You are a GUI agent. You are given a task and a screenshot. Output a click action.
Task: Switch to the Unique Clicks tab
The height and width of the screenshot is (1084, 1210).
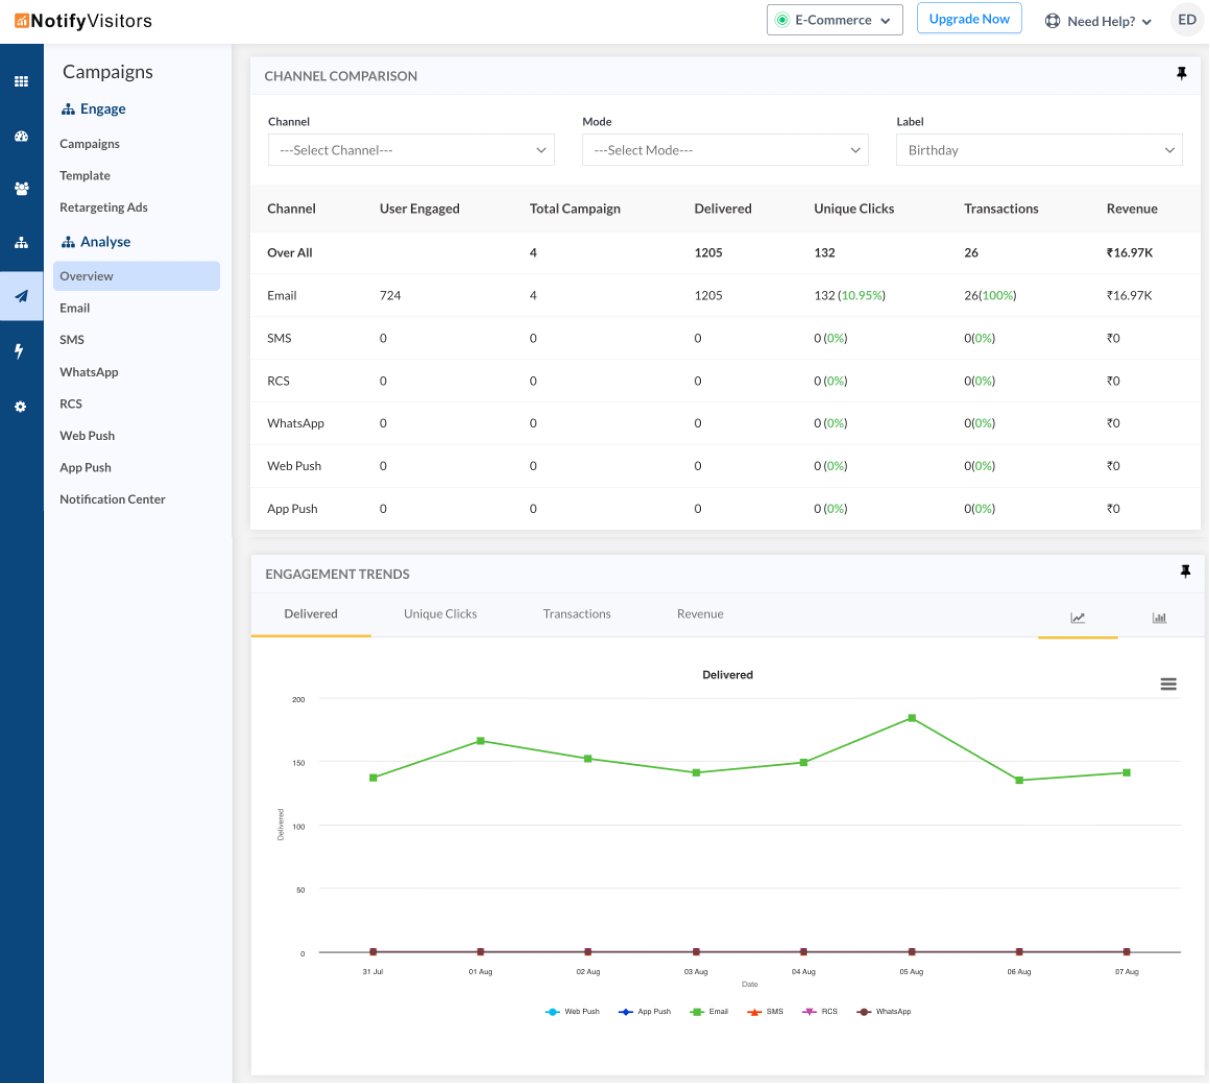(x=440, y=614)
